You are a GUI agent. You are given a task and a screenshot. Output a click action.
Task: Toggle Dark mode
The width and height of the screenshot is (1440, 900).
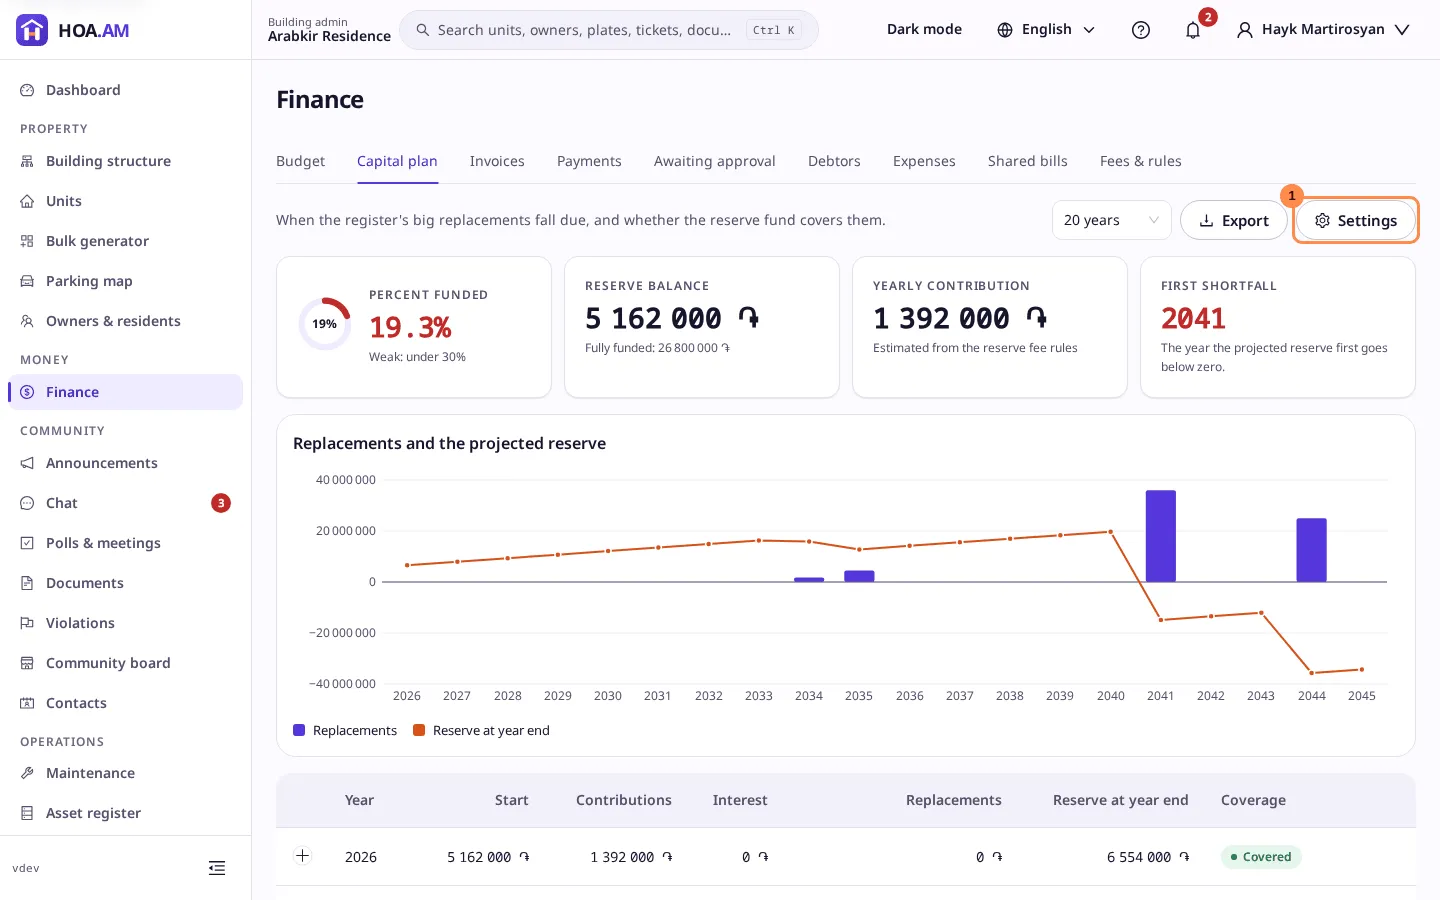pyautogui.click(x=924, y=30)
